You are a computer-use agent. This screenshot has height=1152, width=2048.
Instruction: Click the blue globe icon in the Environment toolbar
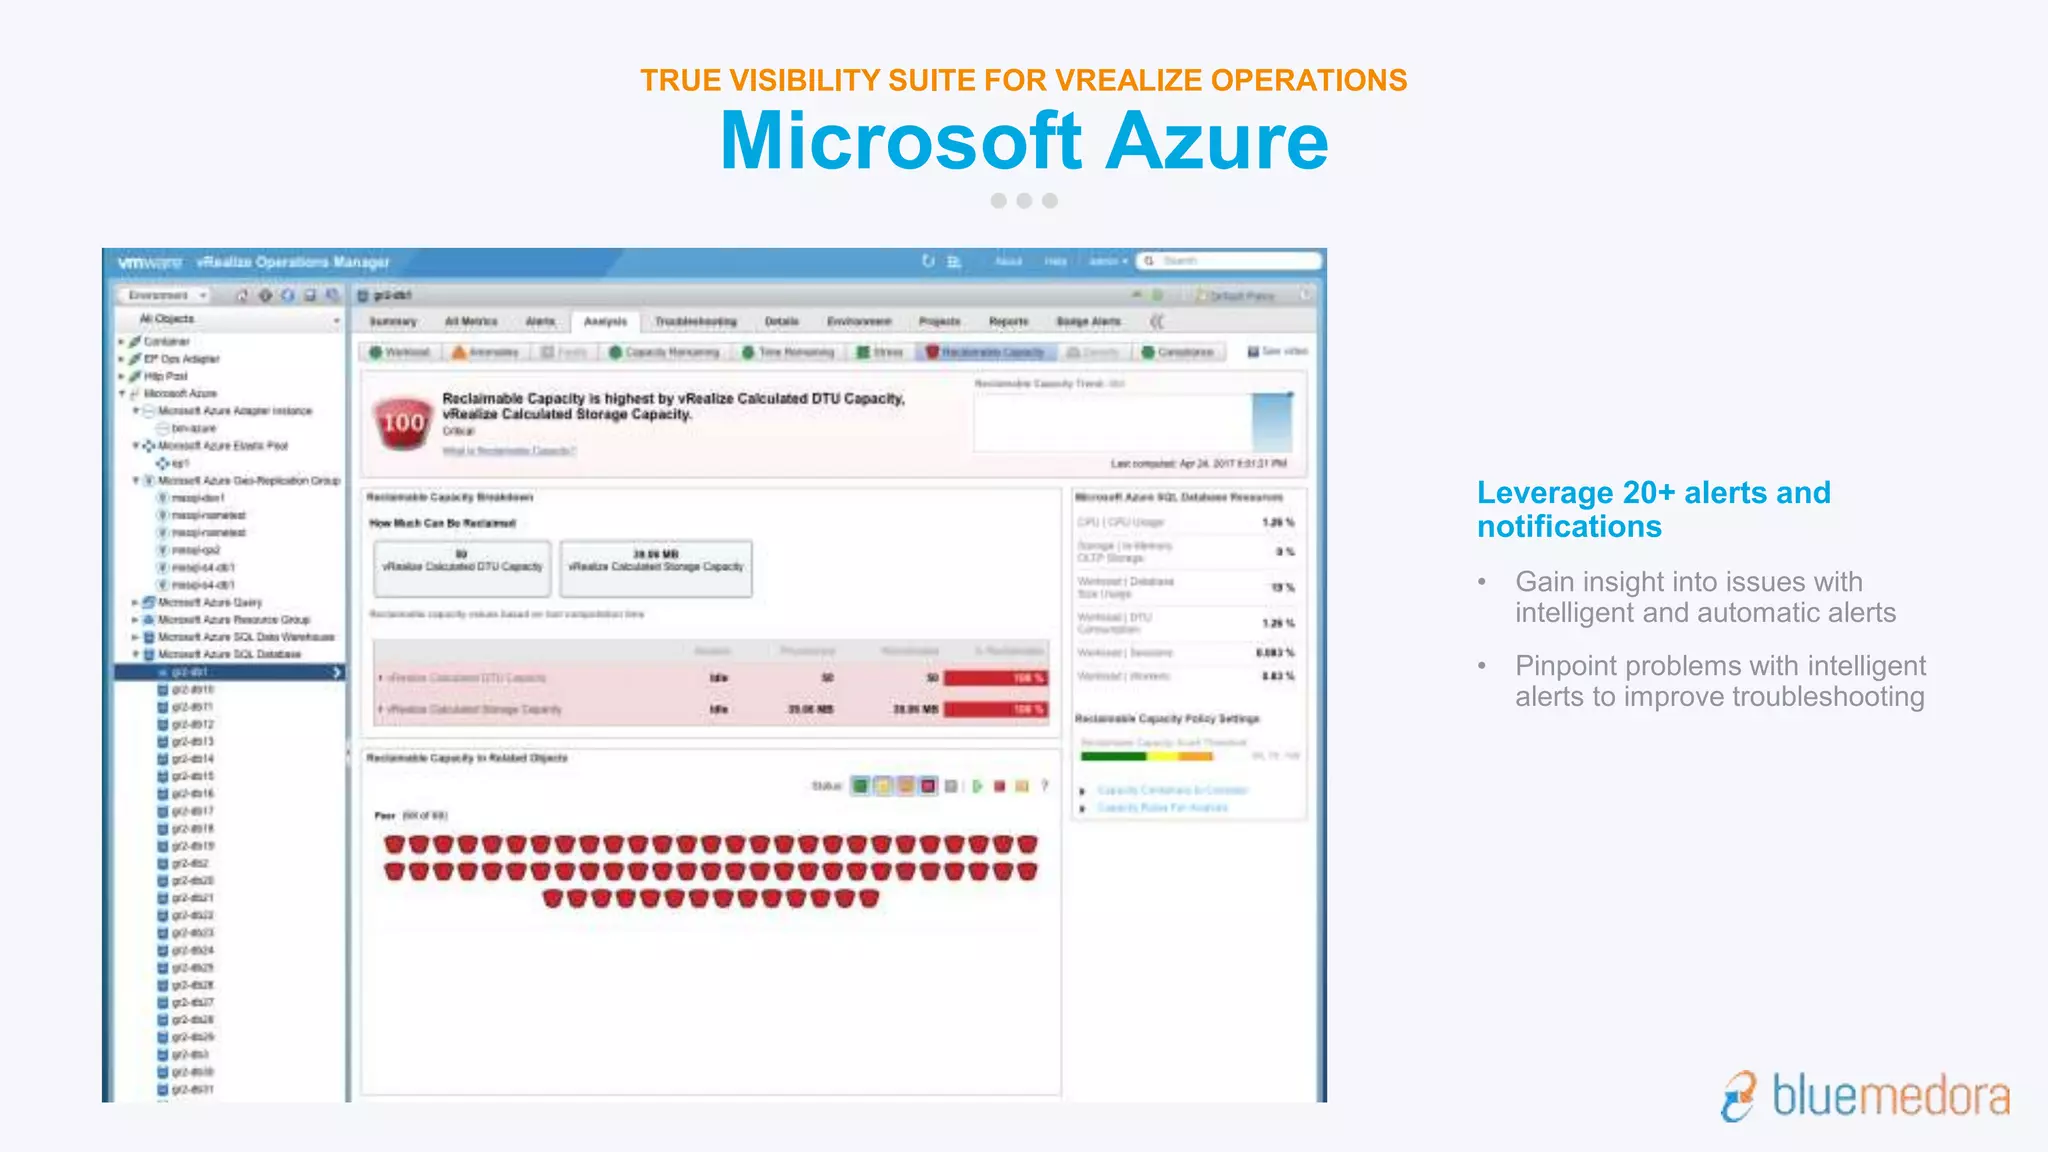click(288, 295)
